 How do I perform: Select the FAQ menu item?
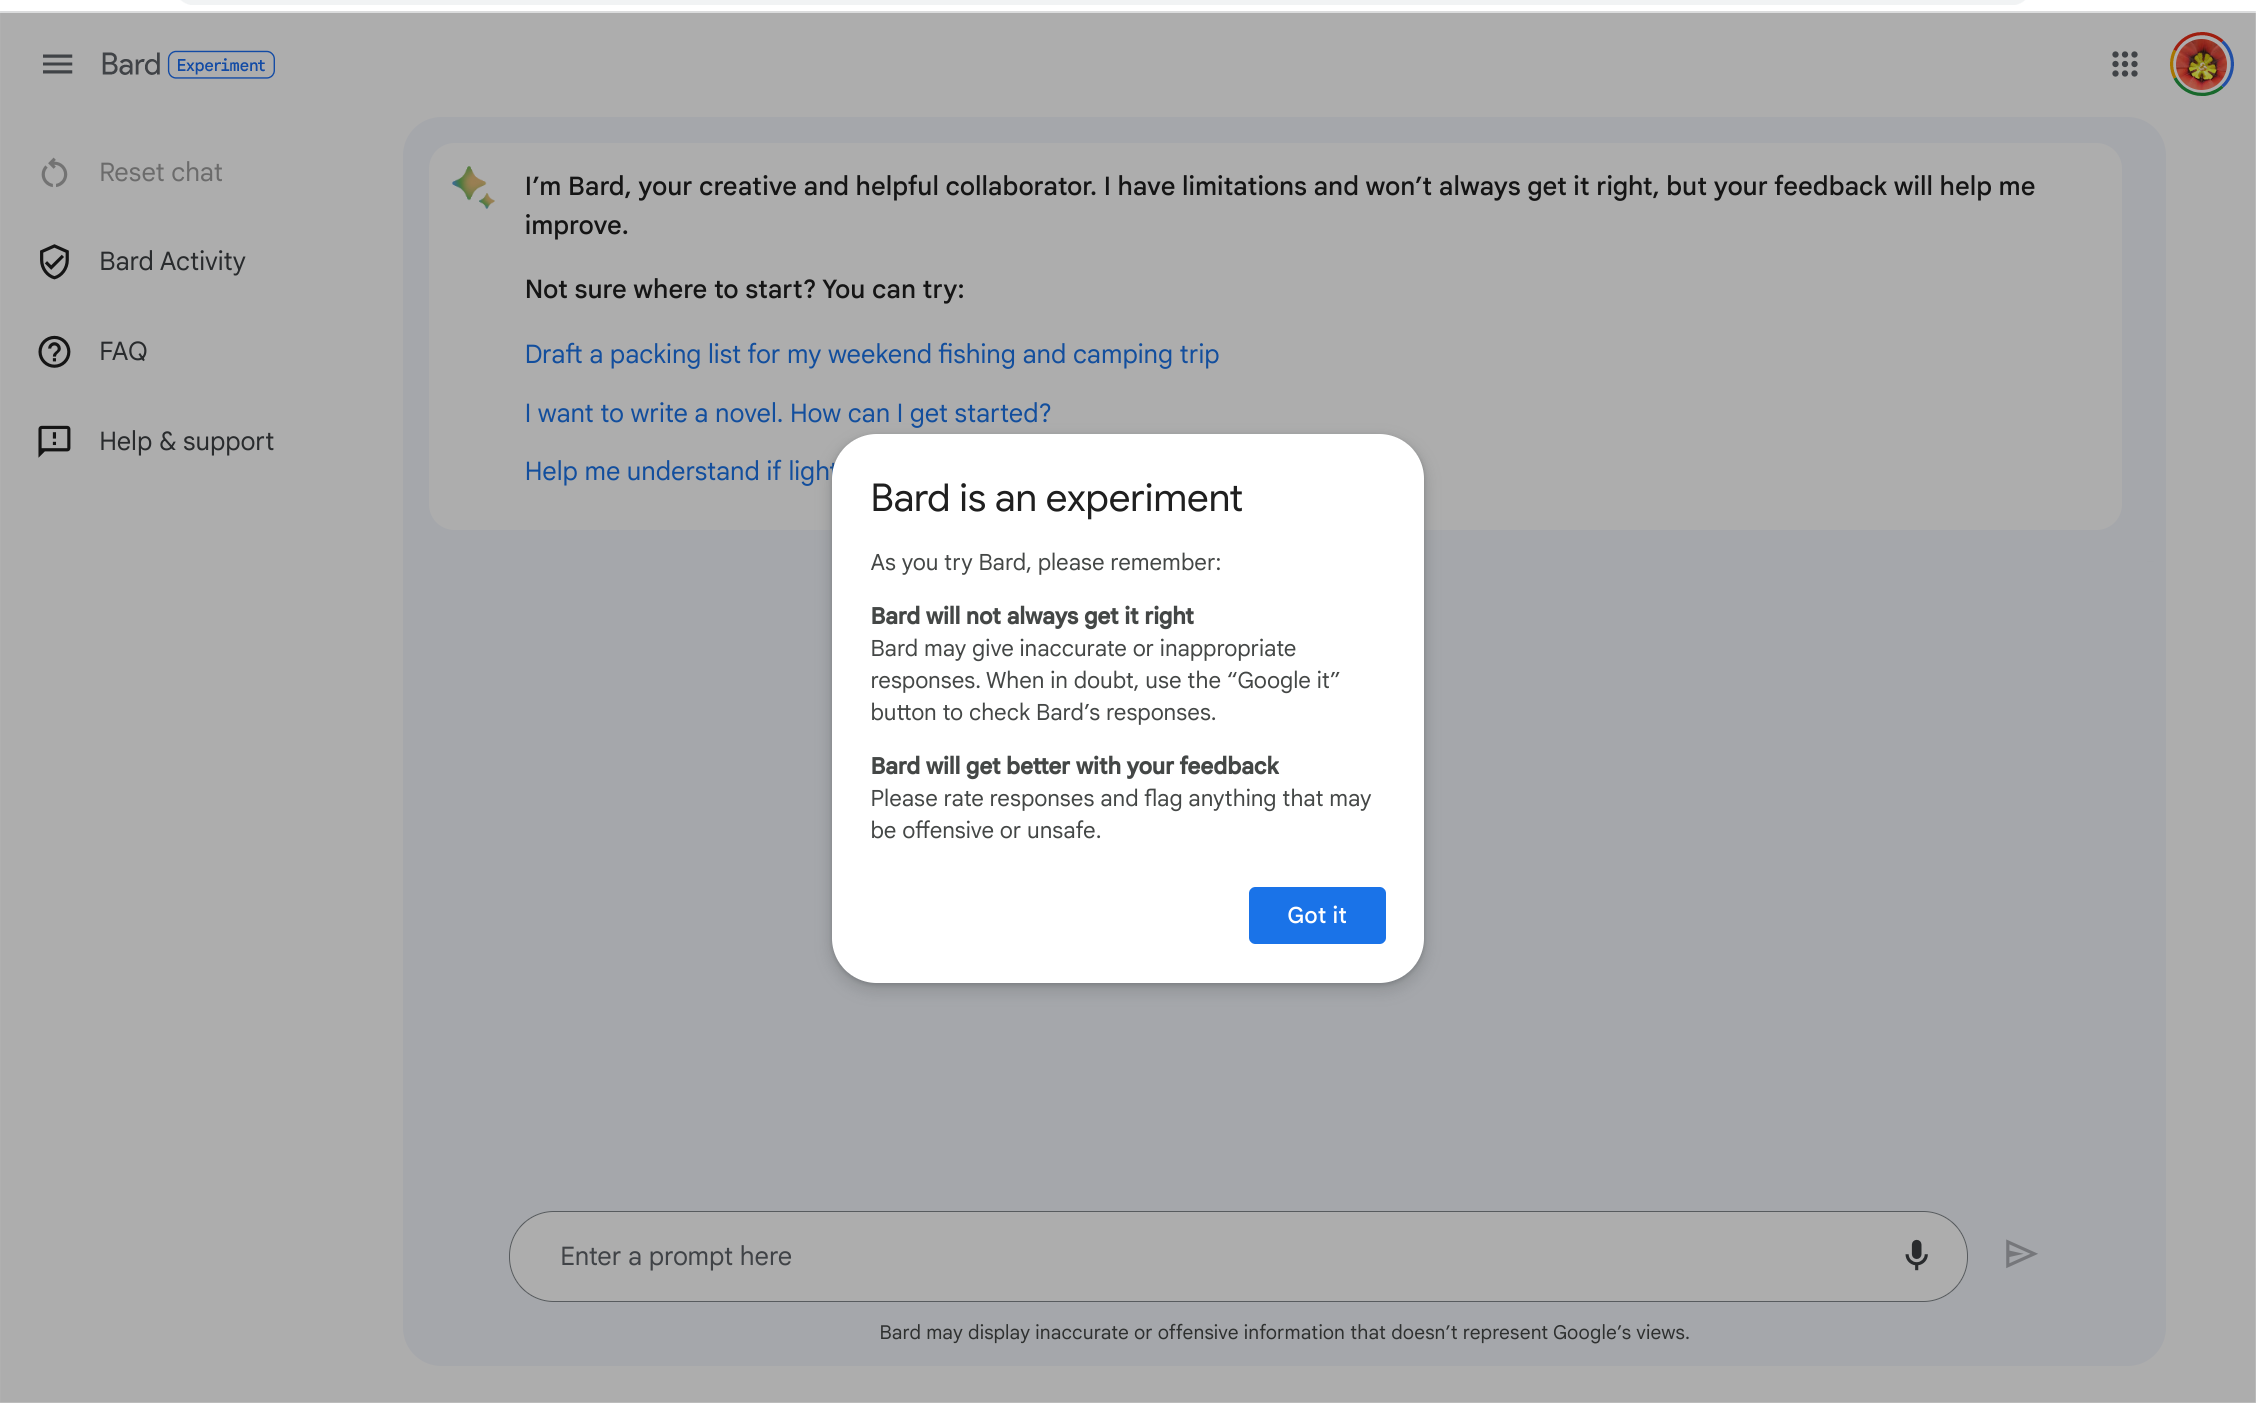[x=123, y=352]
